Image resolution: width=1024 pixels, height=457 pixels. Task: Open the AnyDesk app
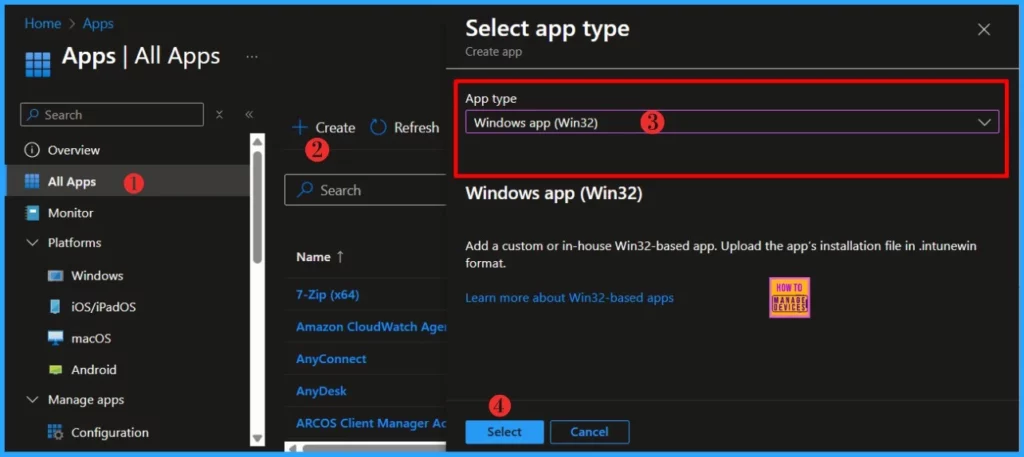click(x=321, y=391)
